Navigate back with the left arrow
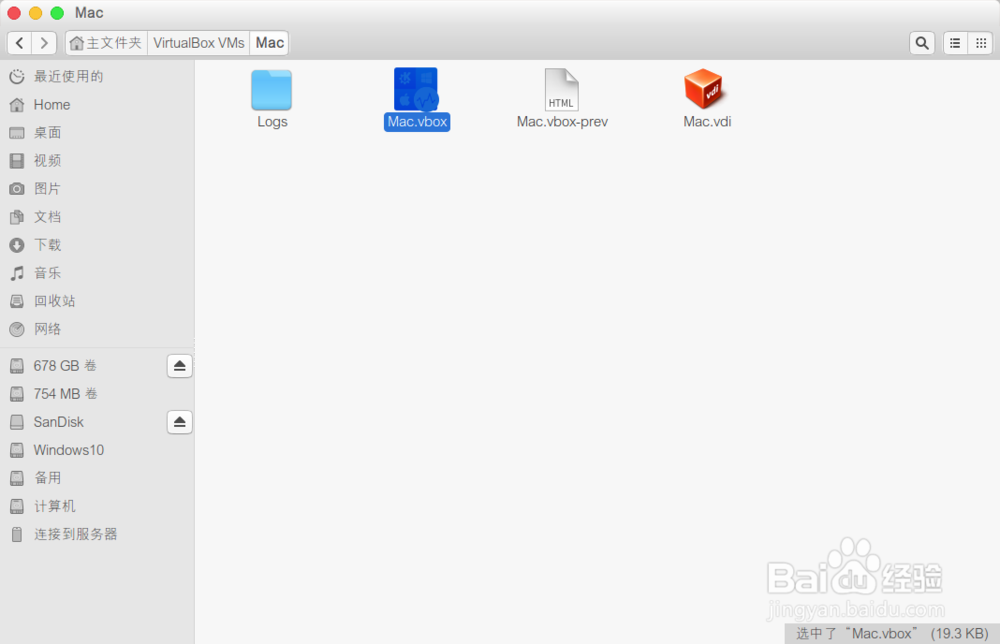 coord(19,43)
